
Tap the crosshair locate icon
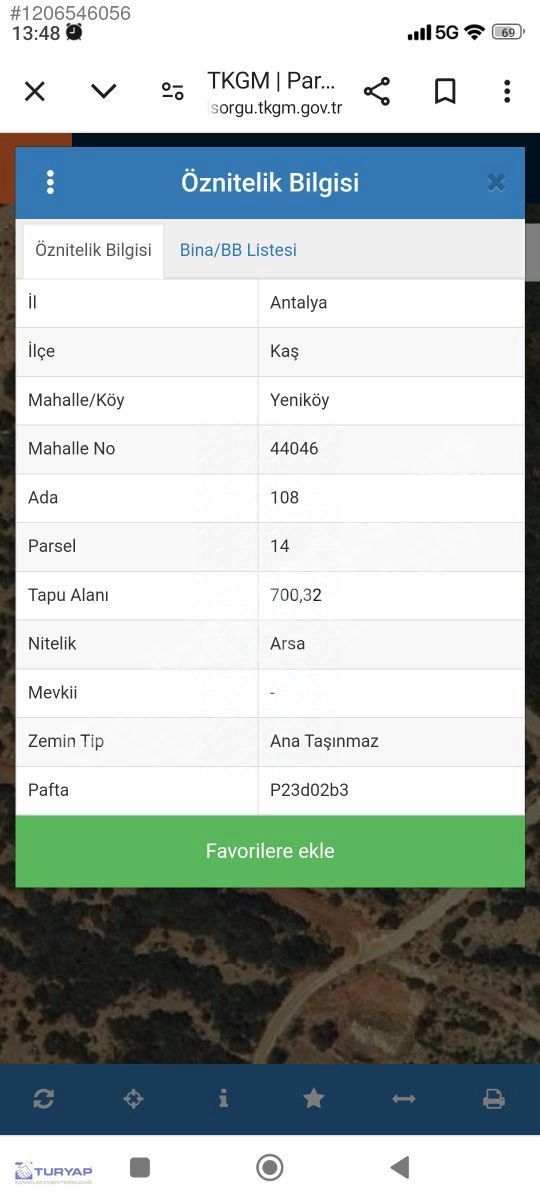pos(133,1099)
